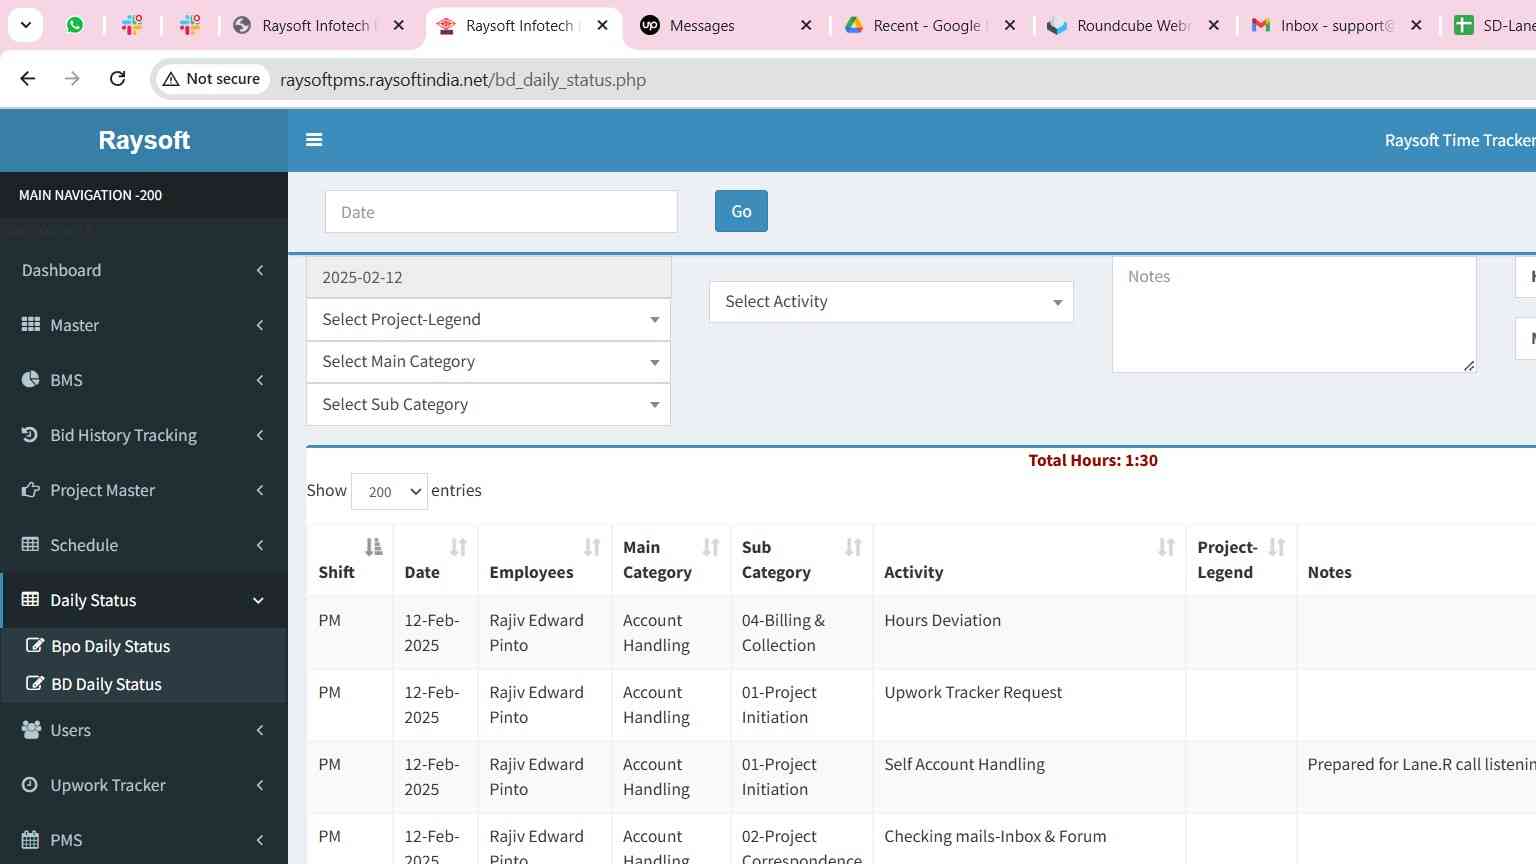The width and height of the screenshot is (1536, 864).
Task: Click the browser address bar URL
Action: tap(463, 79)
